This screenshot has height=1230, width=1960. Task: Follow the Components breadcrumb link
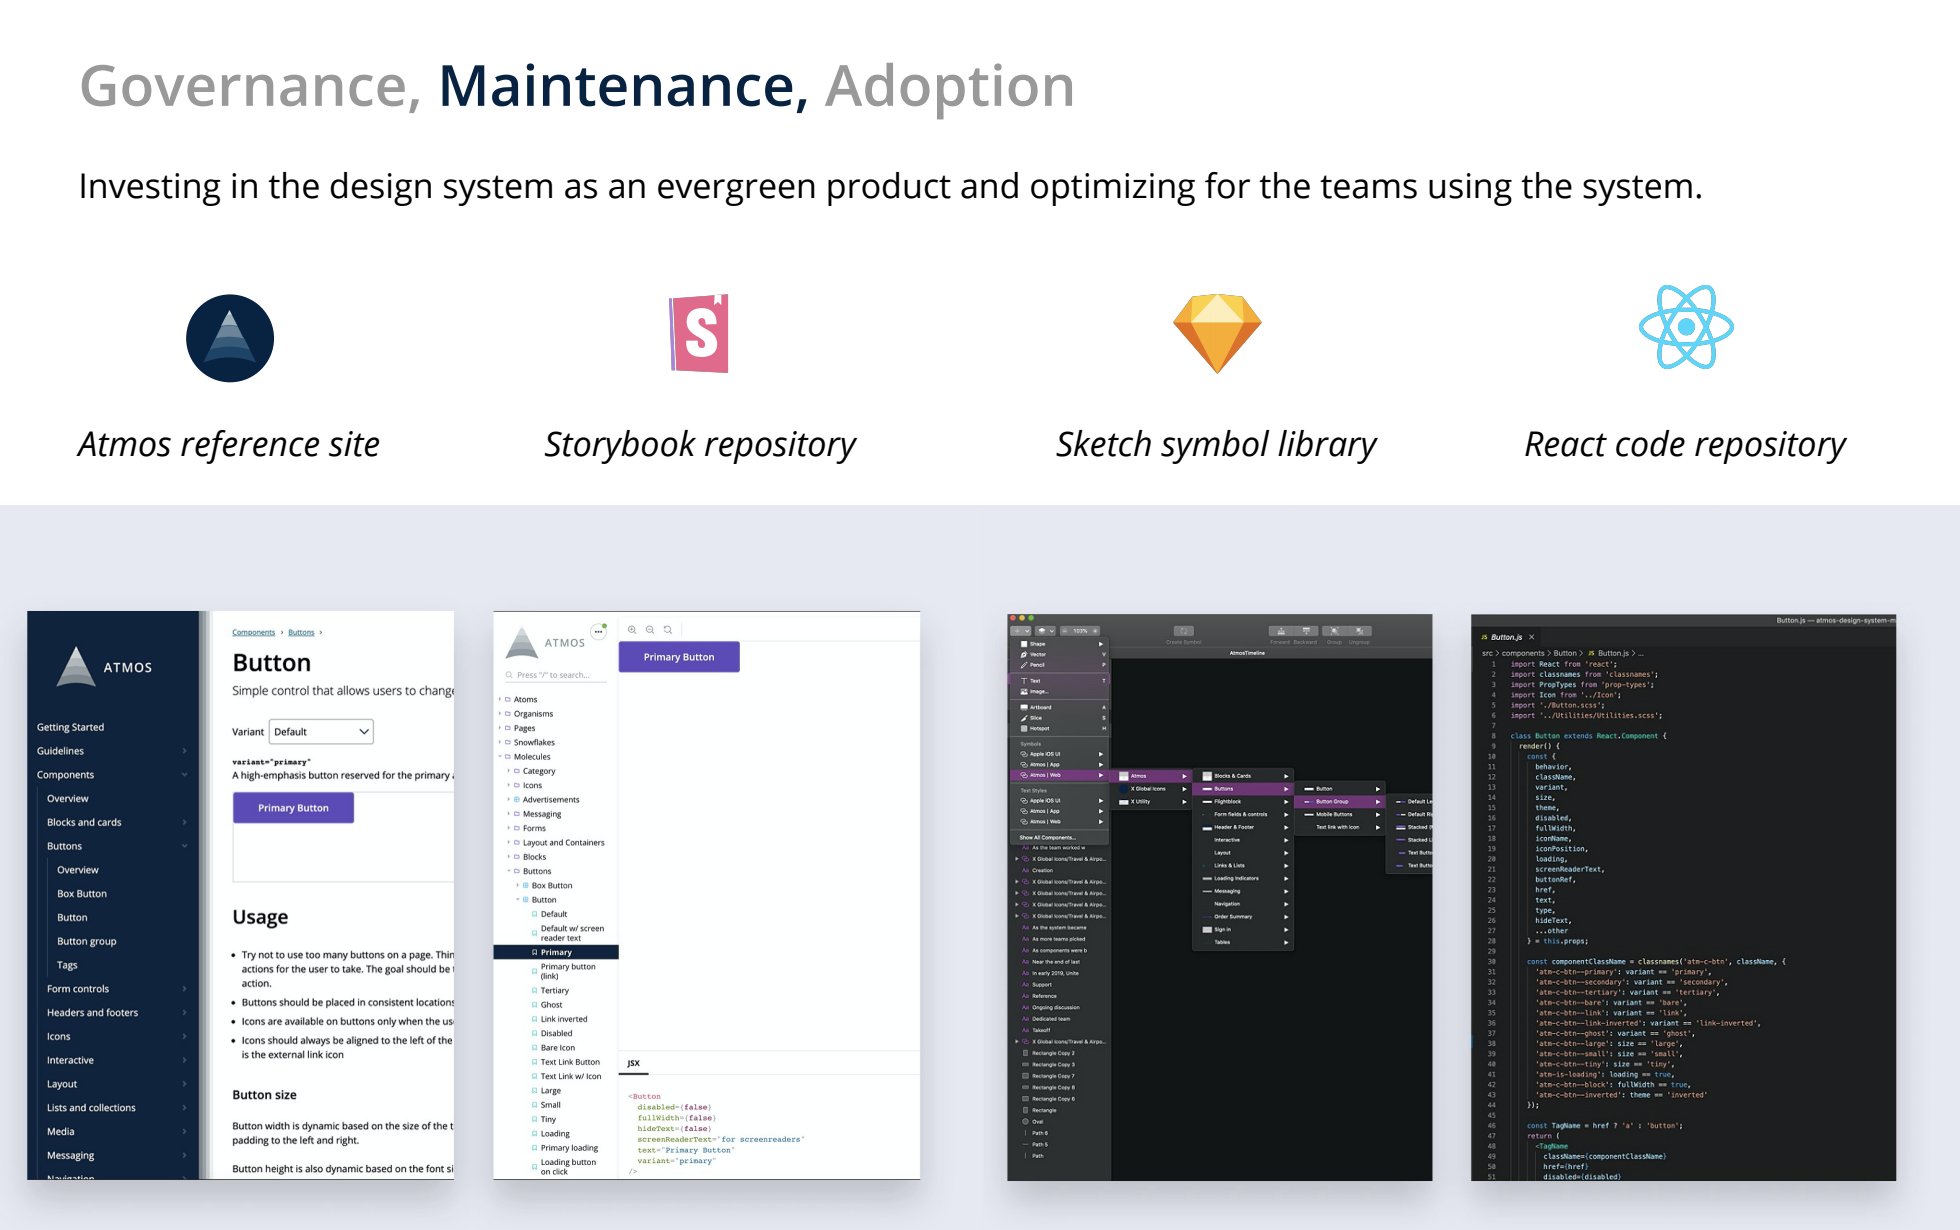click(x=253, y=632)
